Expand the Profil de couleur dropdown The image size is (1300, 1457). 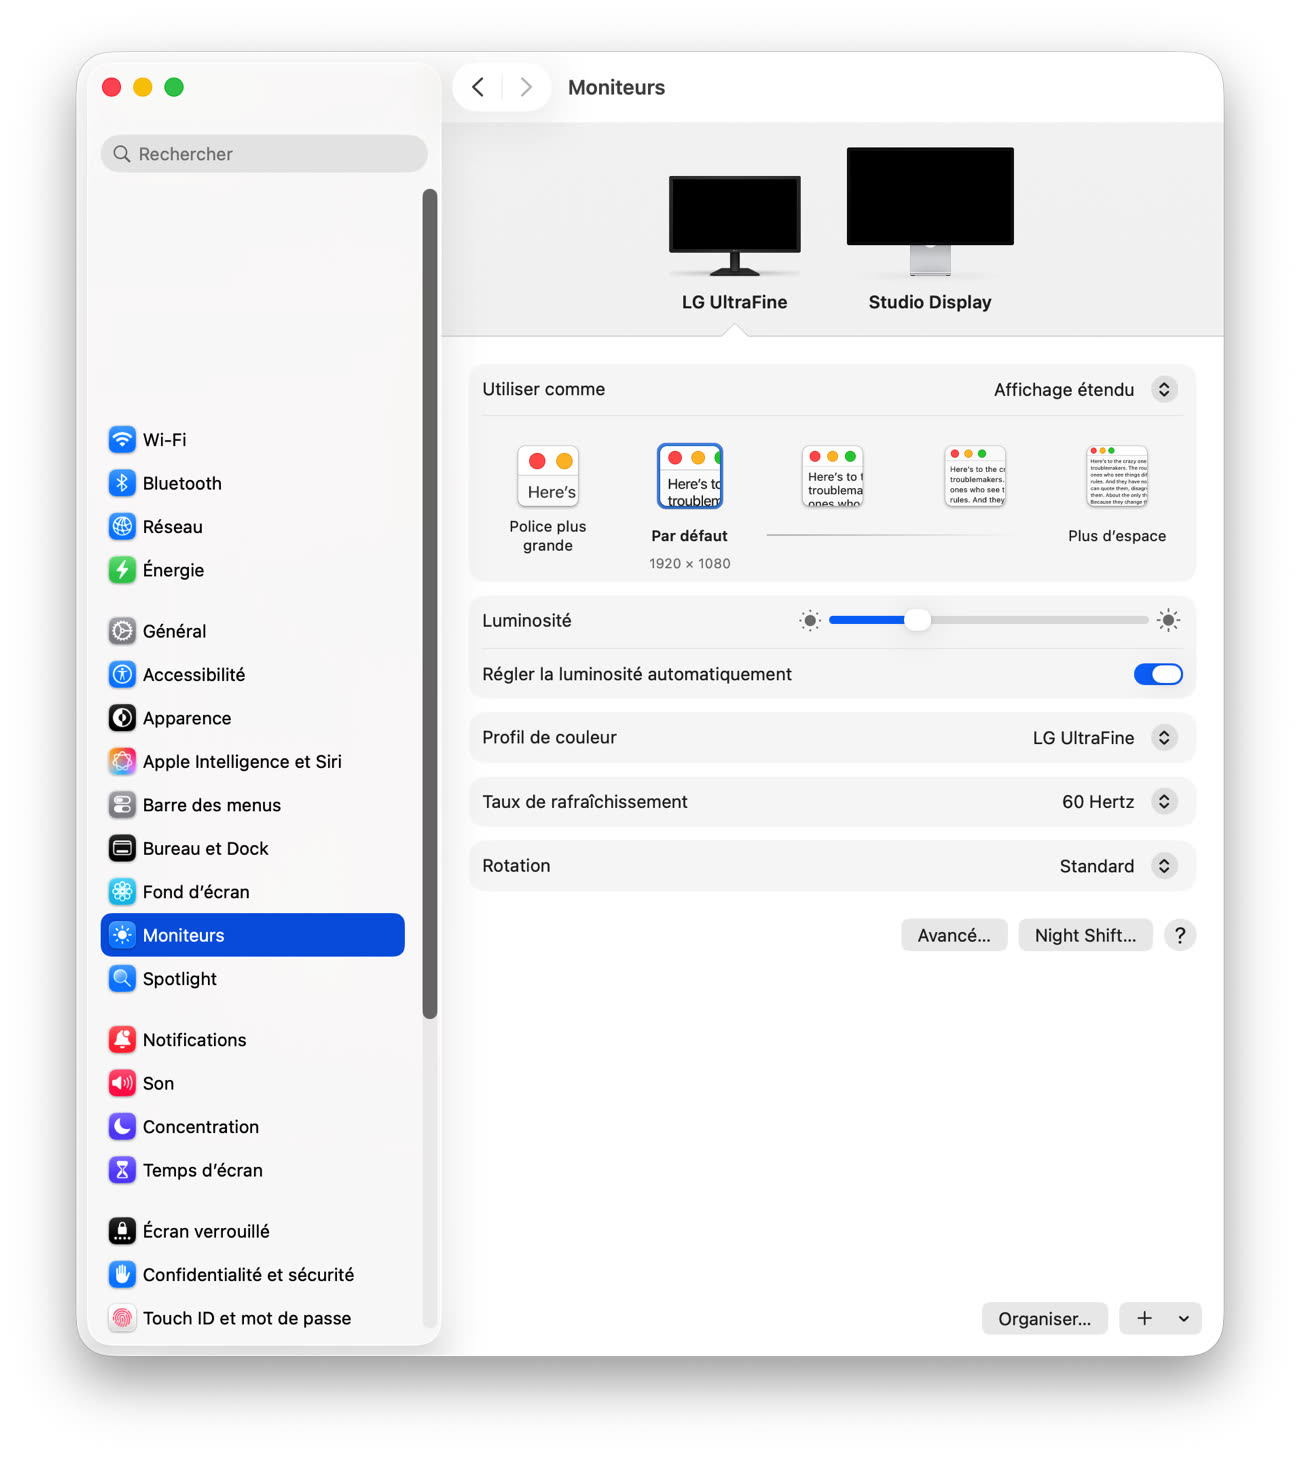pos(1163,738)
